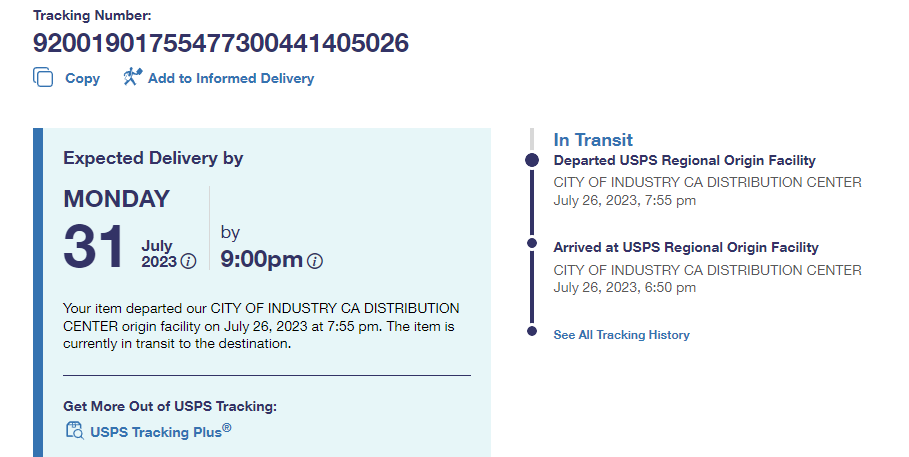Image resolution: width=909 pixels, height=457 pixels.
Task: Click the MONDAY delivery day text
Action: [117, 199]
